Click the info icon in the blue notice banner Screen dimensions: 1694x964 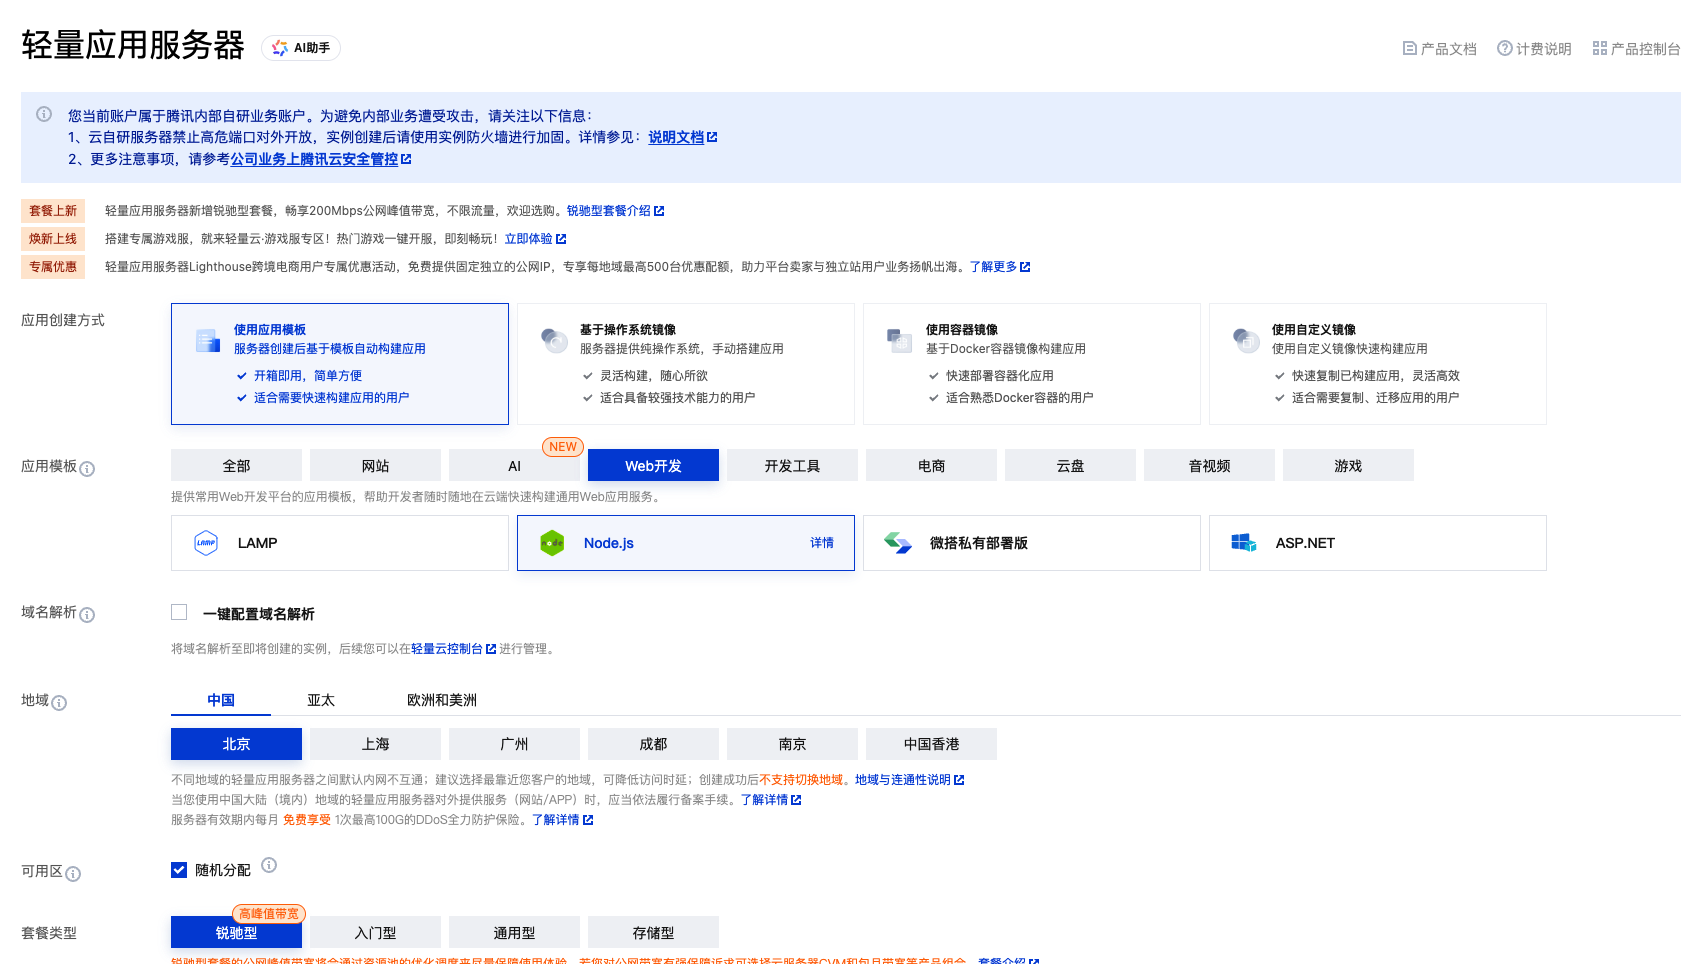44,114
